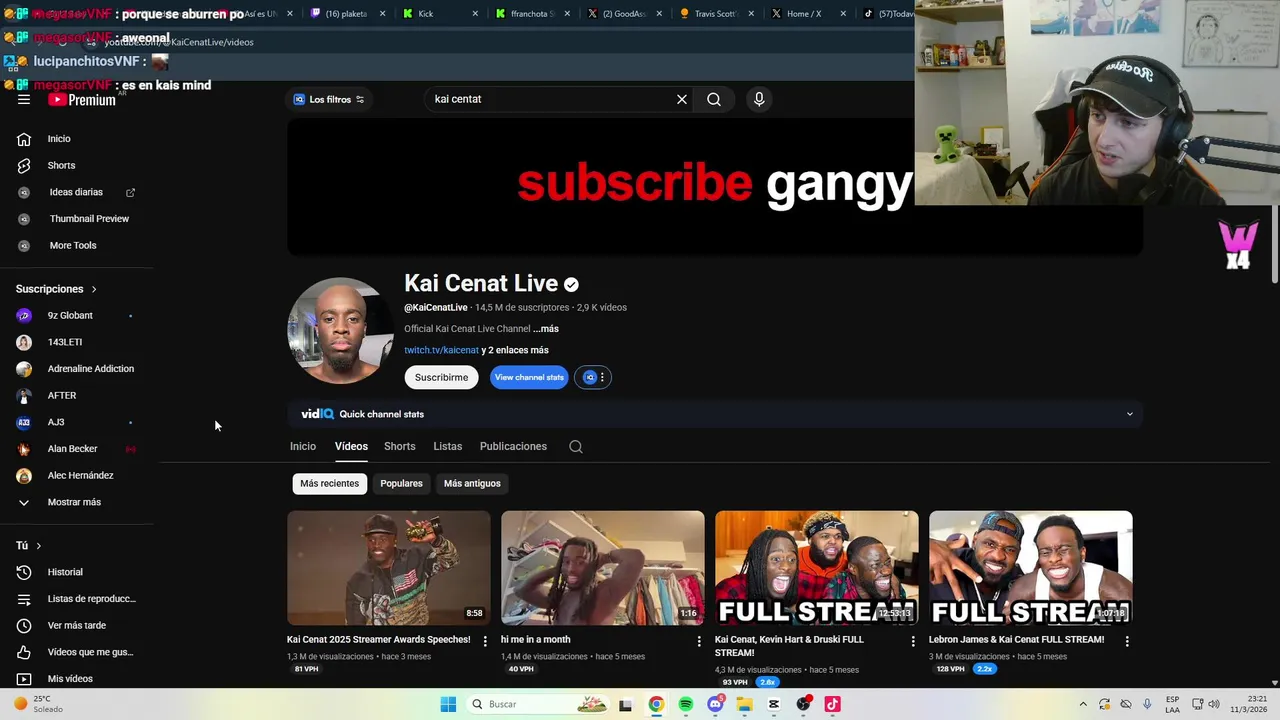
Task: Open twitch.tv/kaicenat link
Action: [441, 350]
